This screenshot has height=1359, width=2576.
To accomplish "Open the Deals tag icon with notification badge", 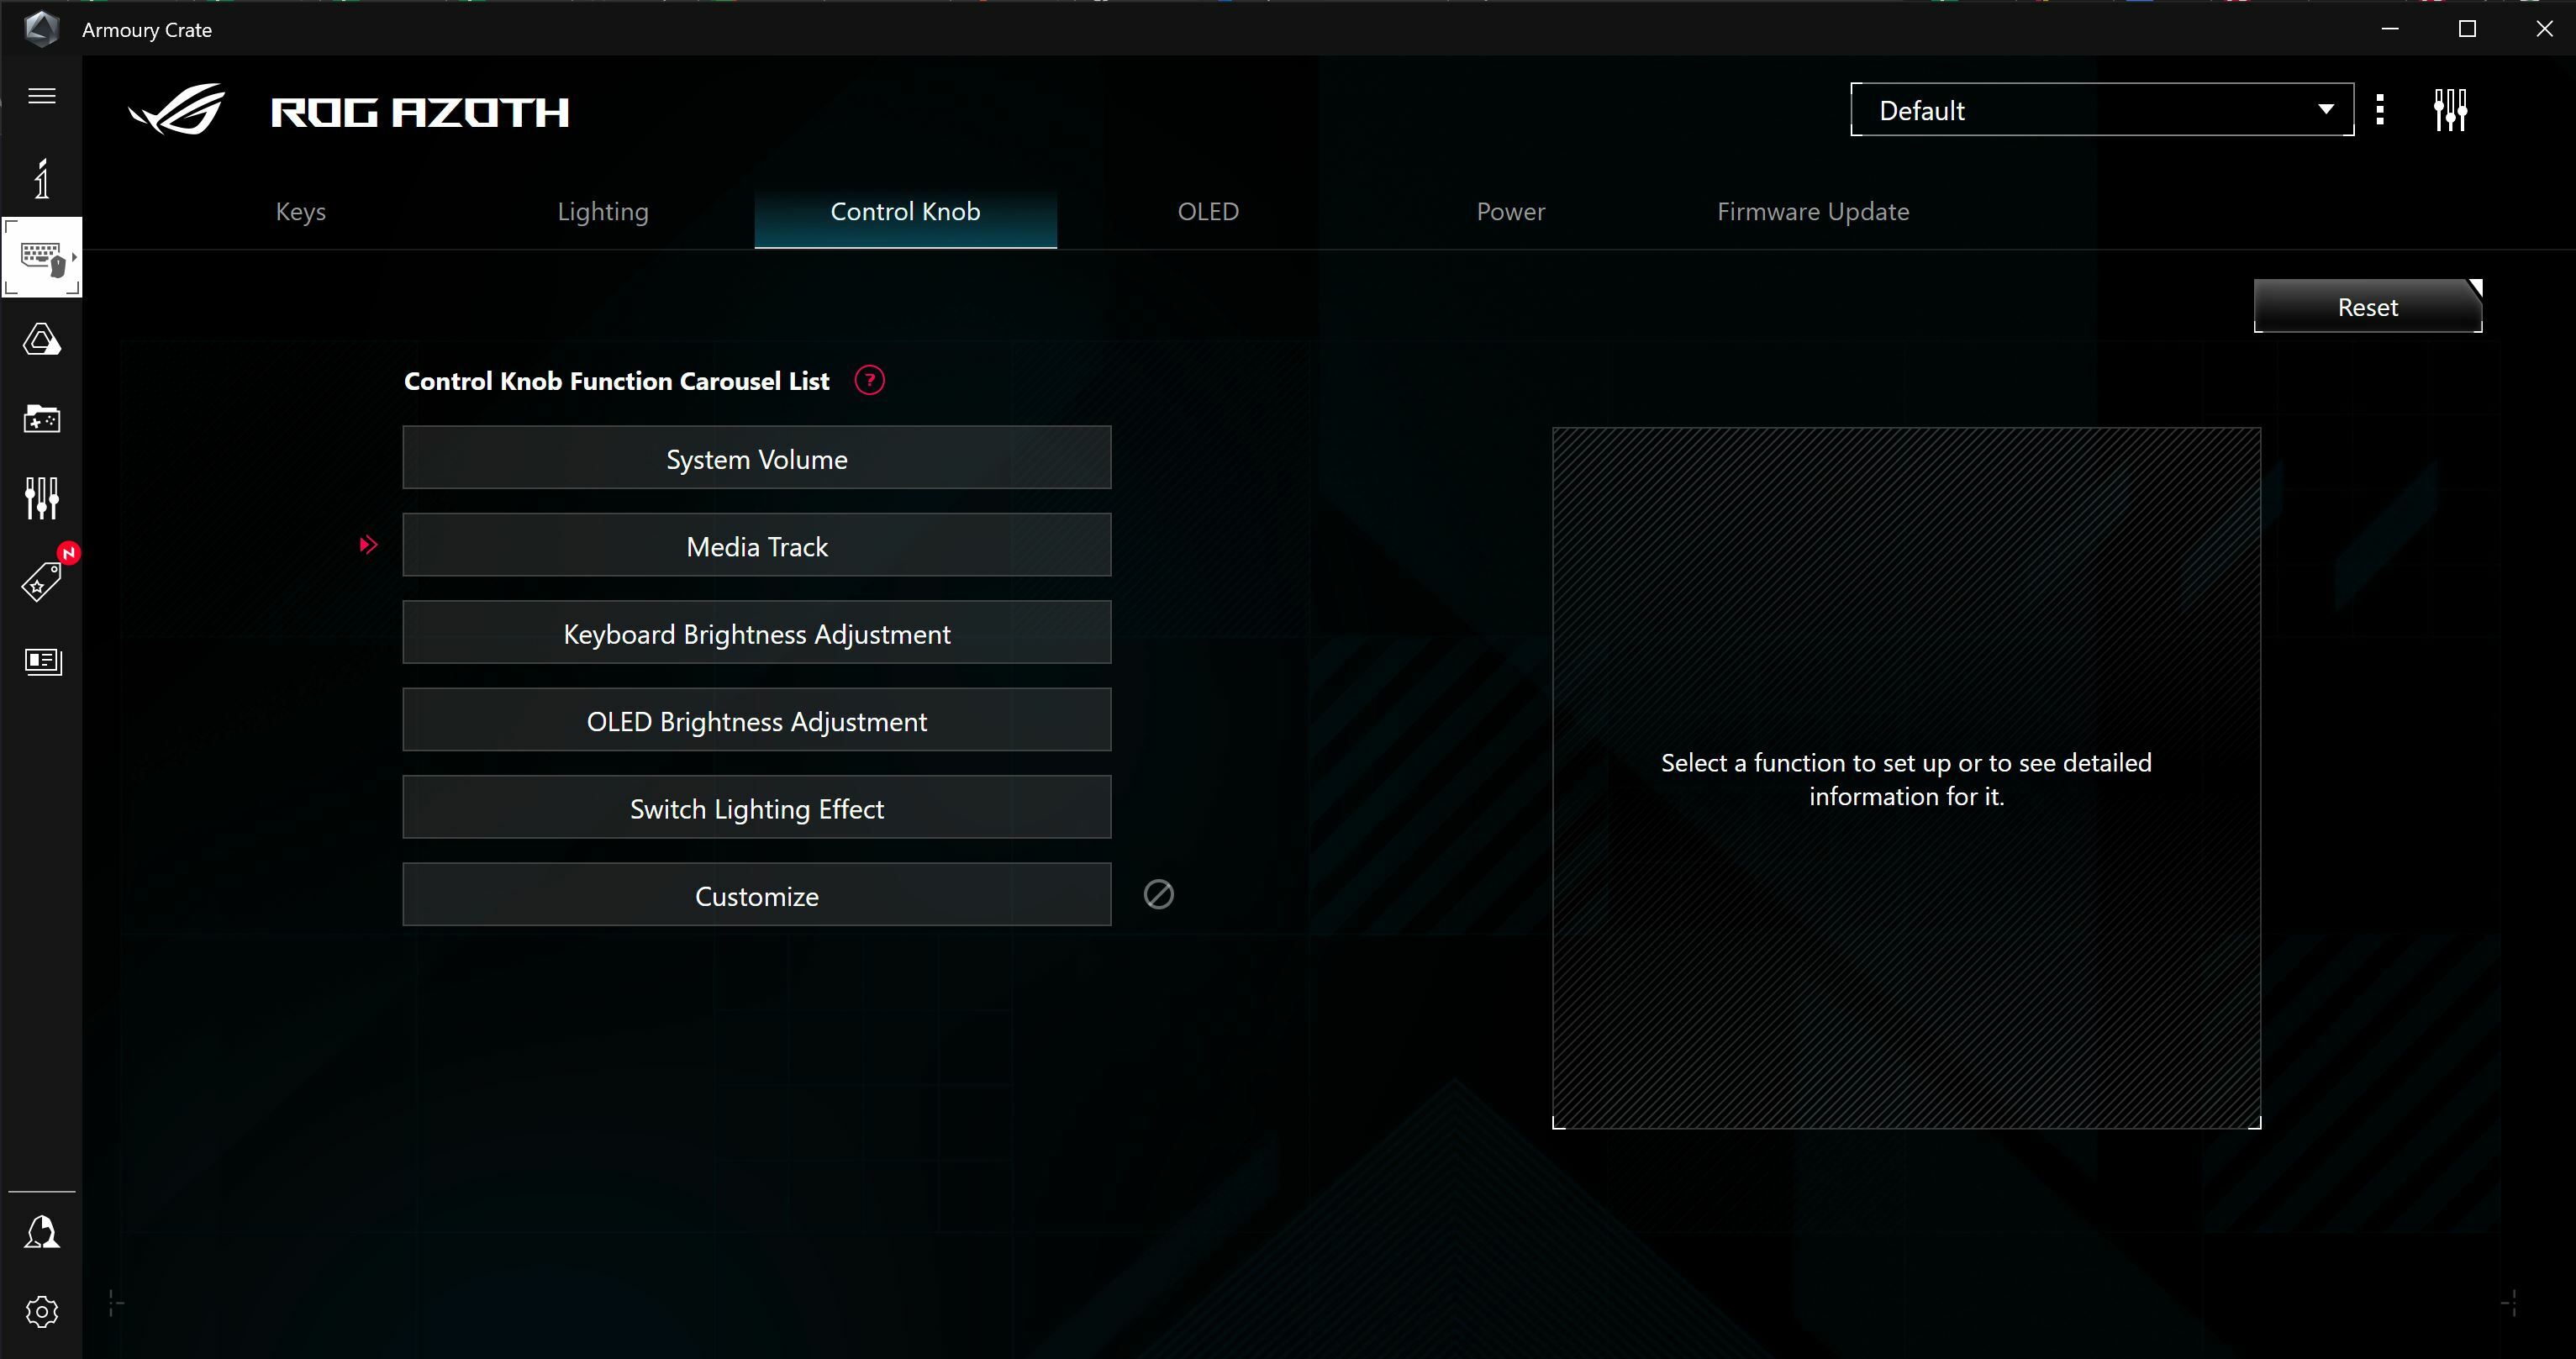I will [42, 580].
